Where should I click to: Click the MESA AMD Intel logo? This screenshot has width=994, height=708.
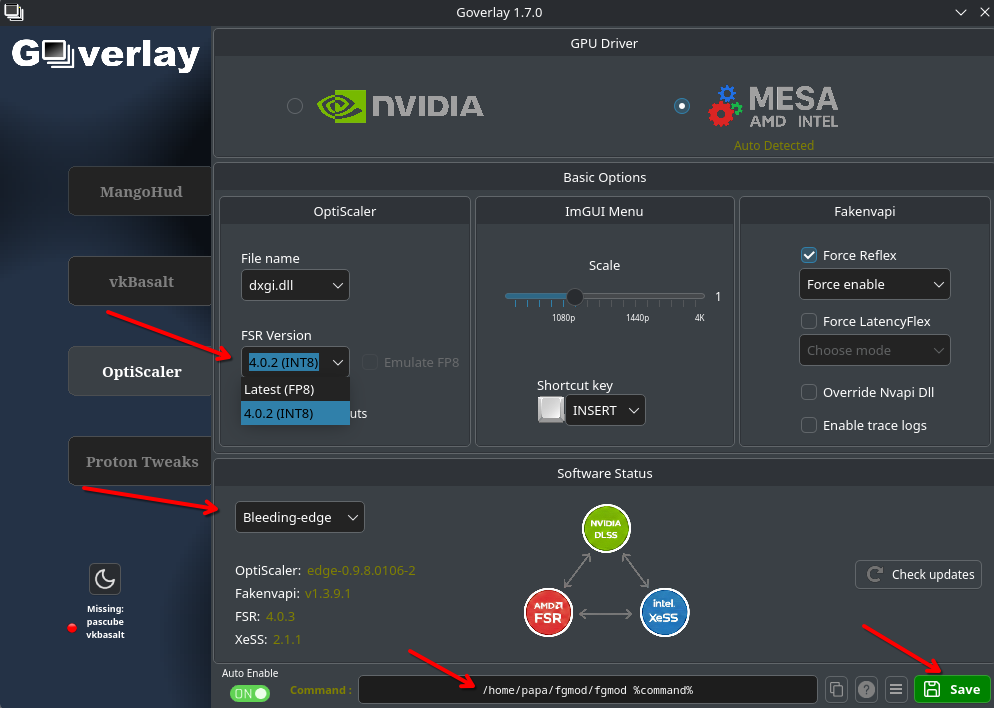pos(773,106)
